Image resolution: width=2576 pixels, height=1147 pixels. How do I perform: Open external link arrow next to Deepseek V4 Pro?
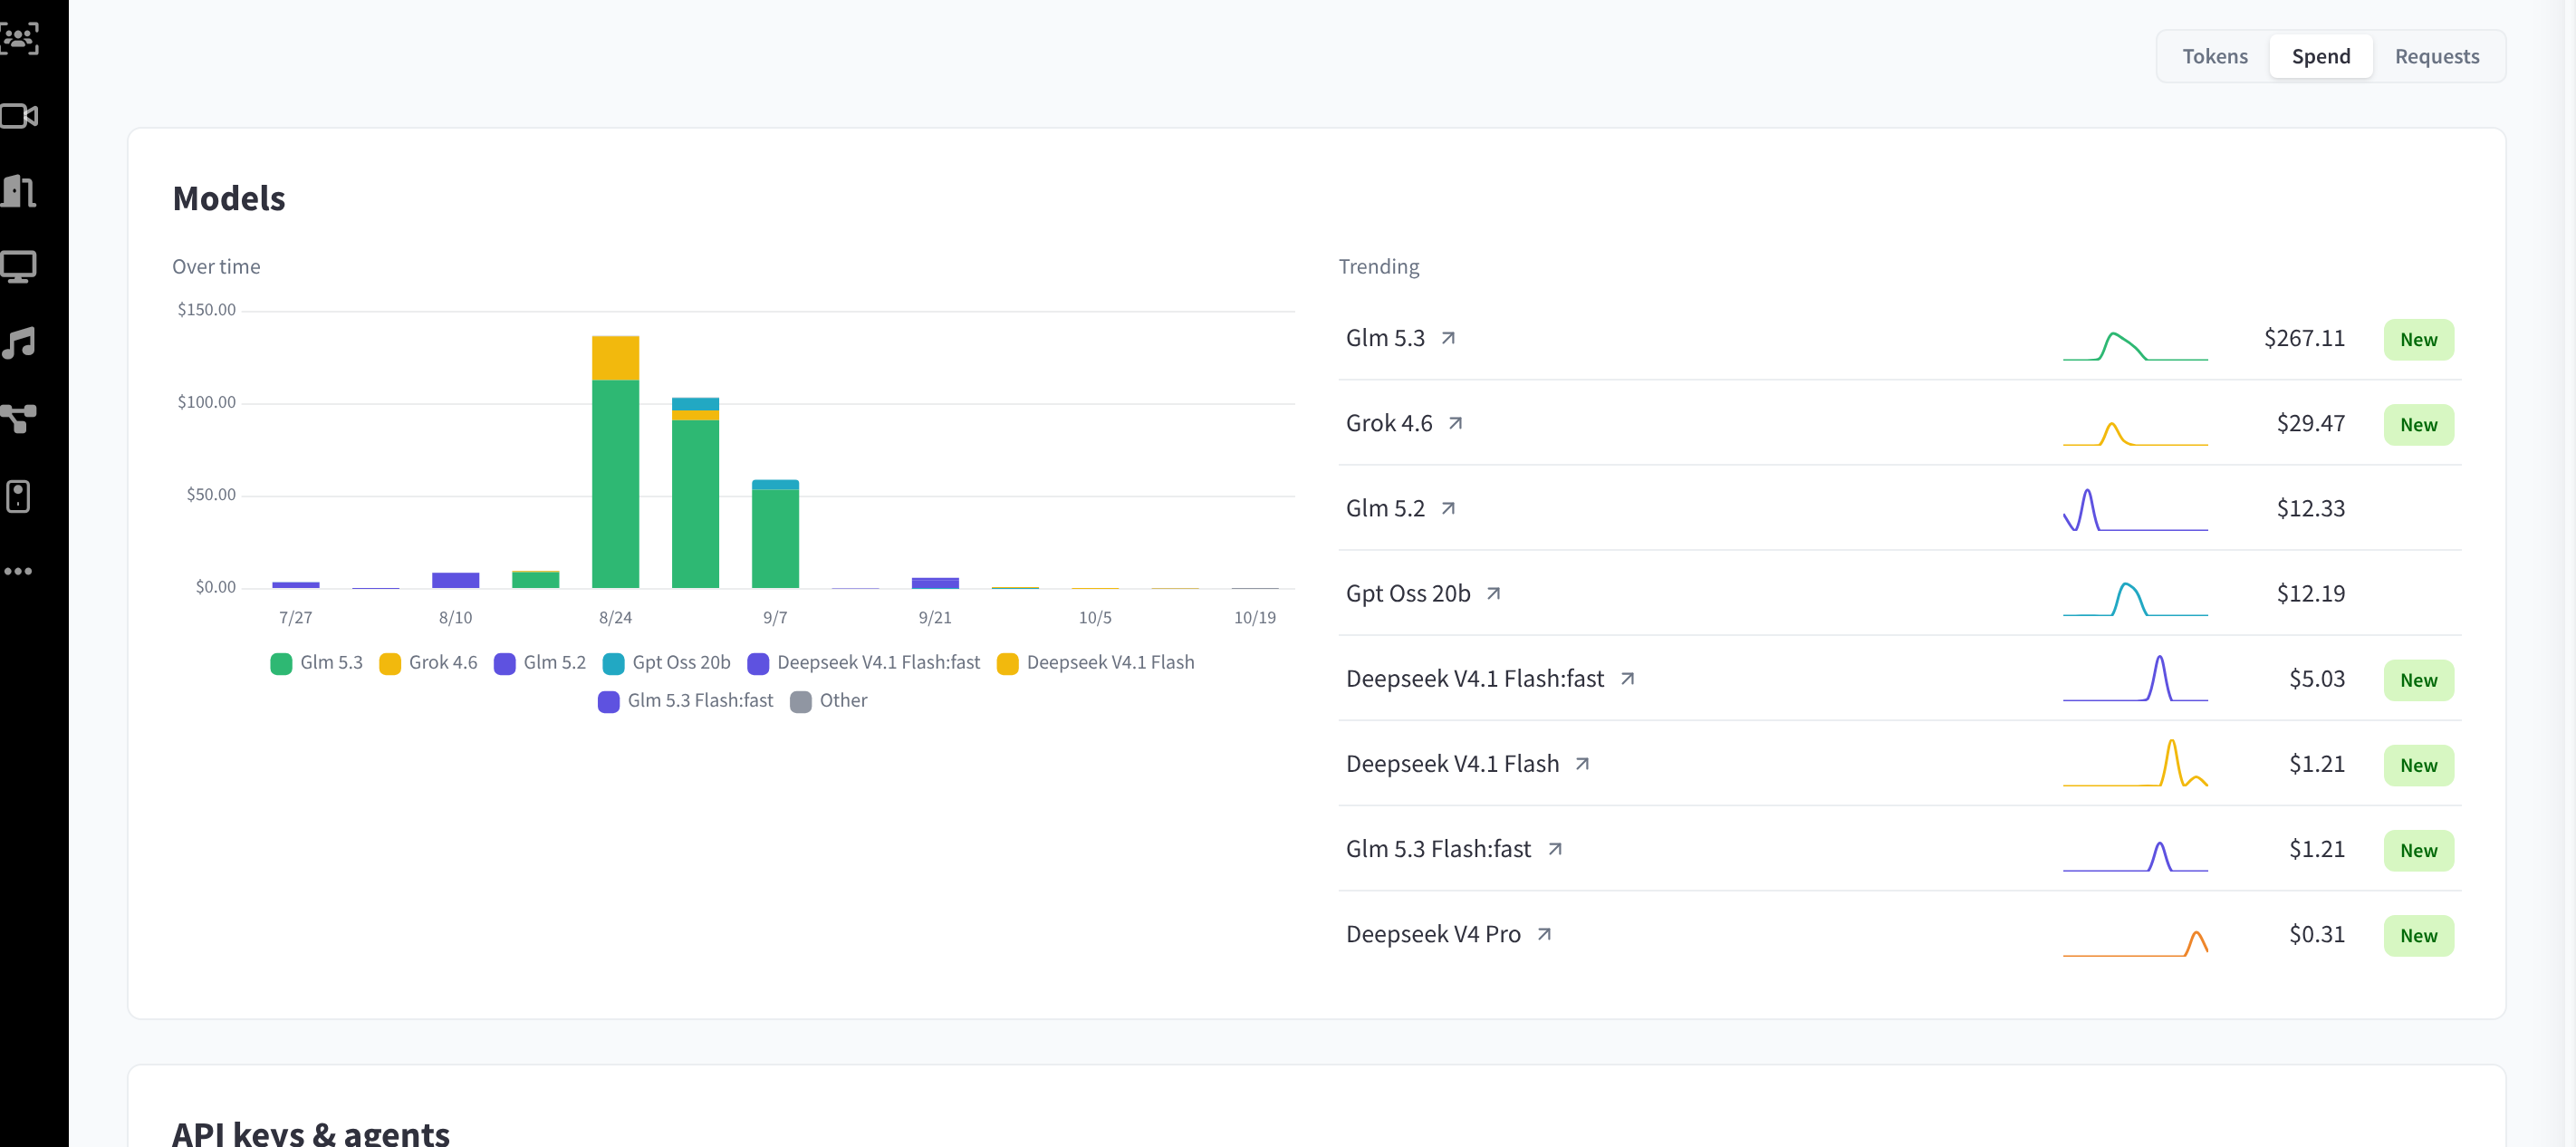click(x=1544, y=933)
